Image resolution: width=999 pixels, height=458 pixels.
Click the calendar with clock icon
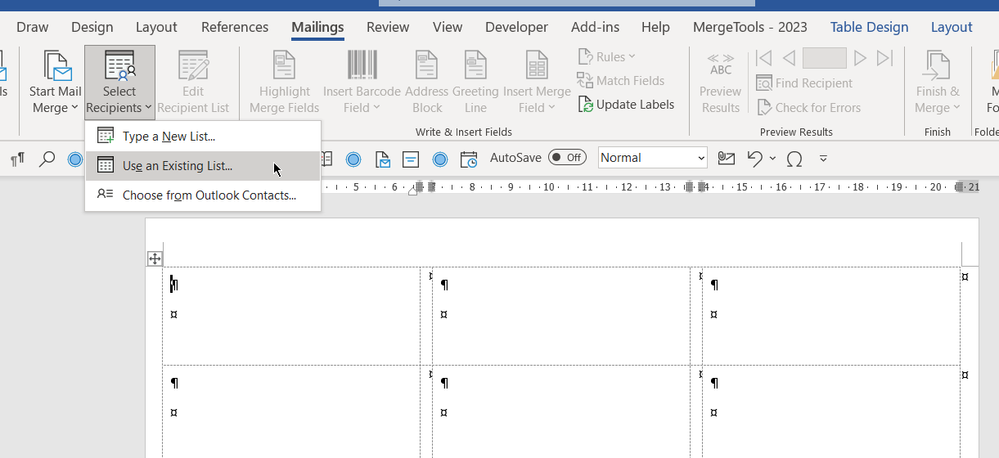(469, 159)
